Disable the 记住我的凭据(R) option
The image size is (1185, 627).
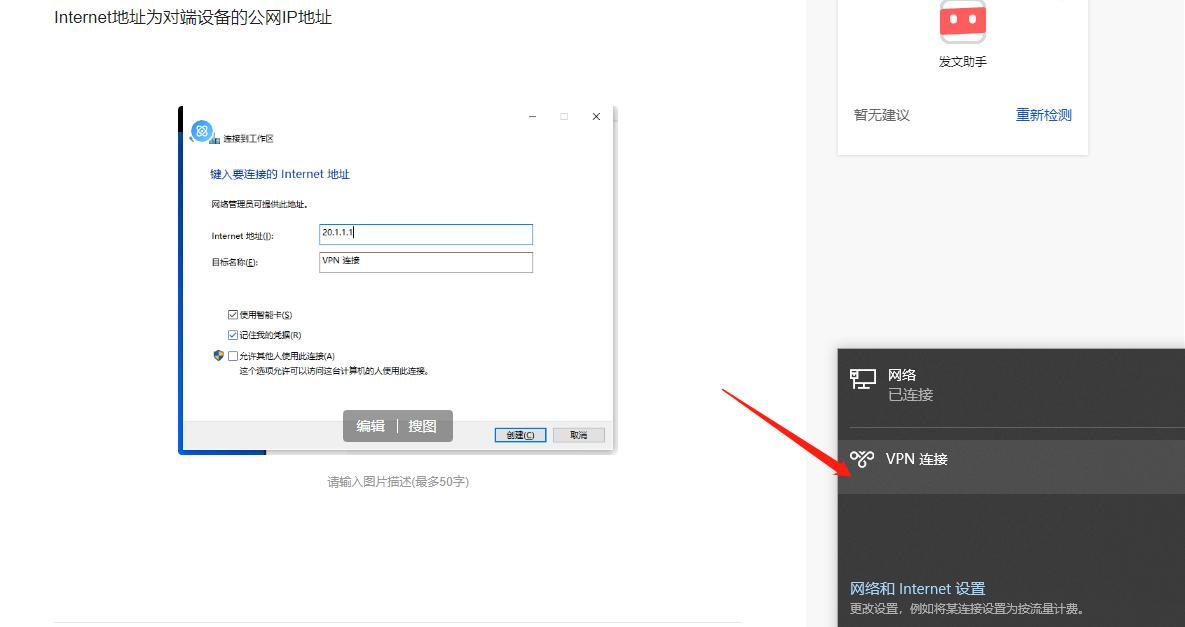[232, 334]
